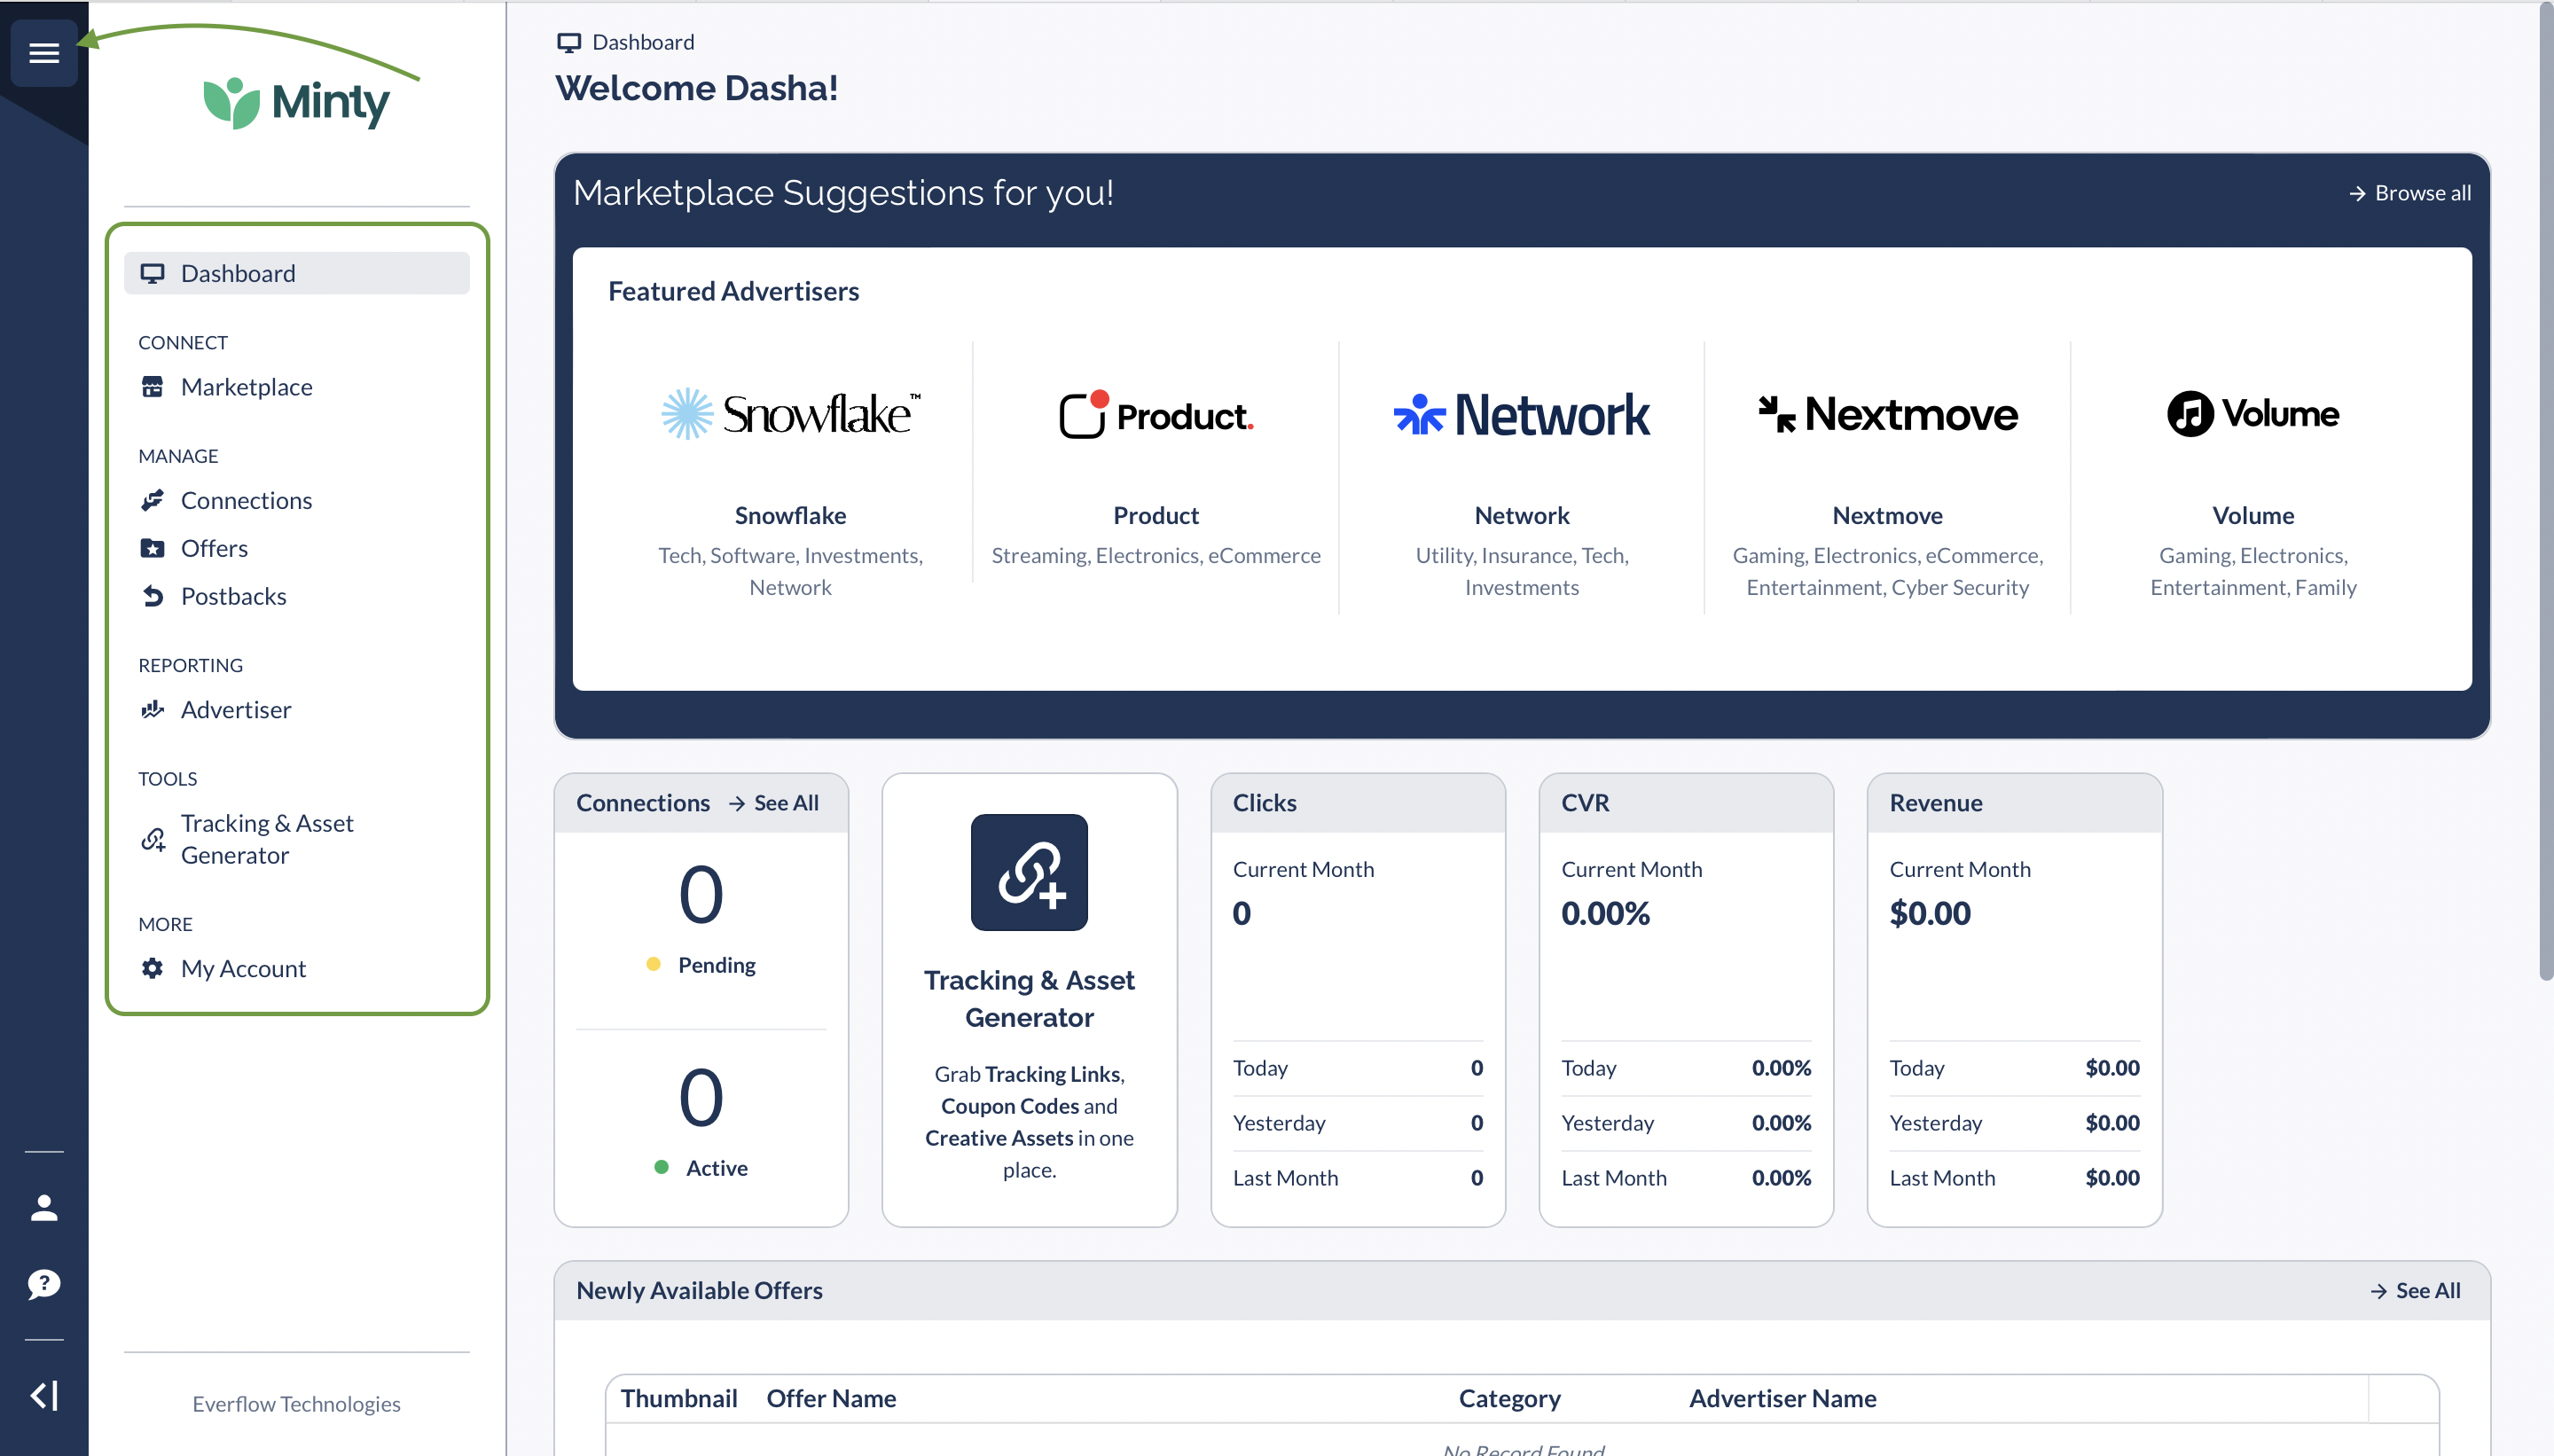Viewport: 2554px width, 1456px height.
Task: Click Everflow Technologies footer text
Action: (x=296, y=1404)
